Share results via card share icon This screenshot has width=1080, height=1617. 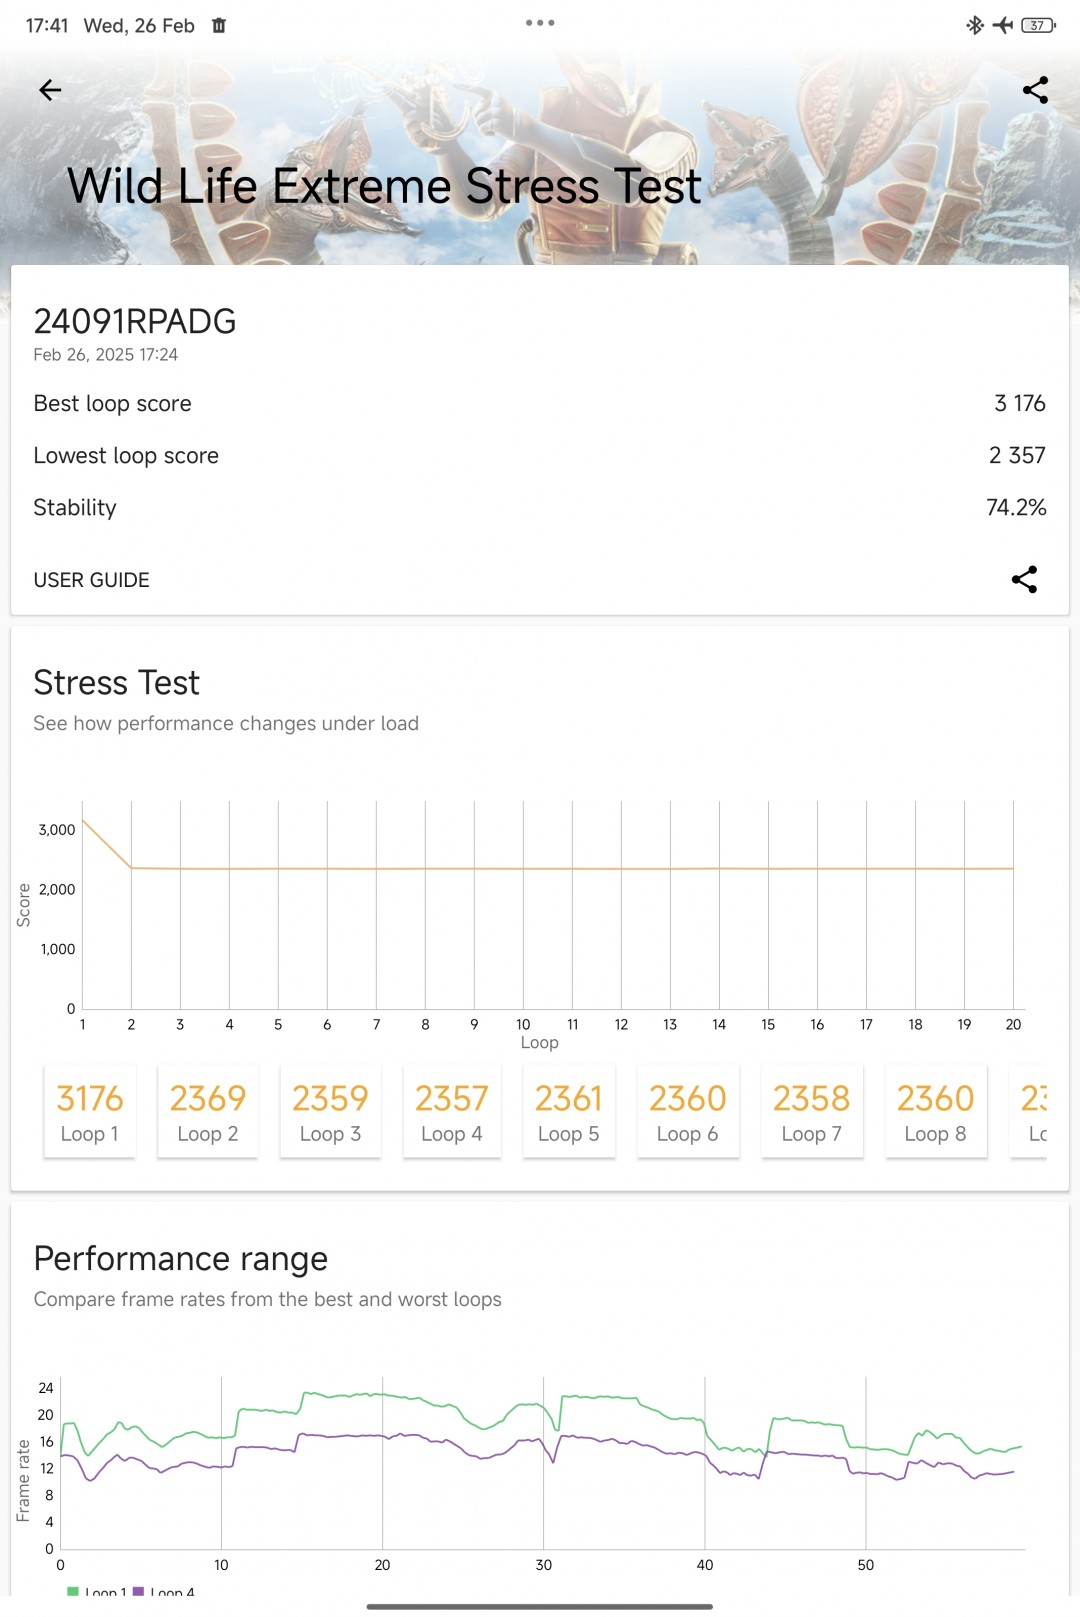coord(1024,580)
